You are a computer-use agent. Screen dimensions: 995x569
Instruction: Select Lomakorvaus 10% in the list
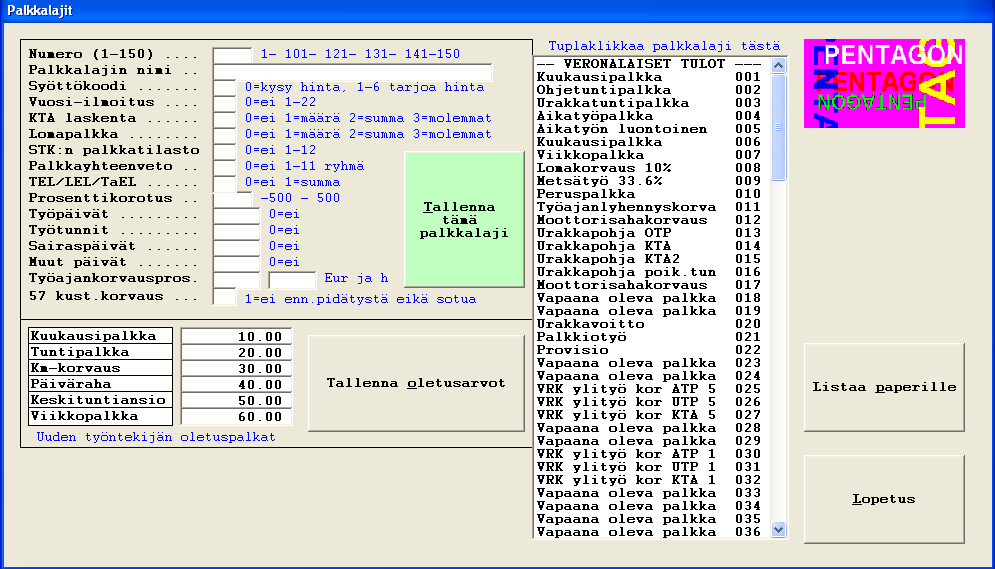click(648, 168)
